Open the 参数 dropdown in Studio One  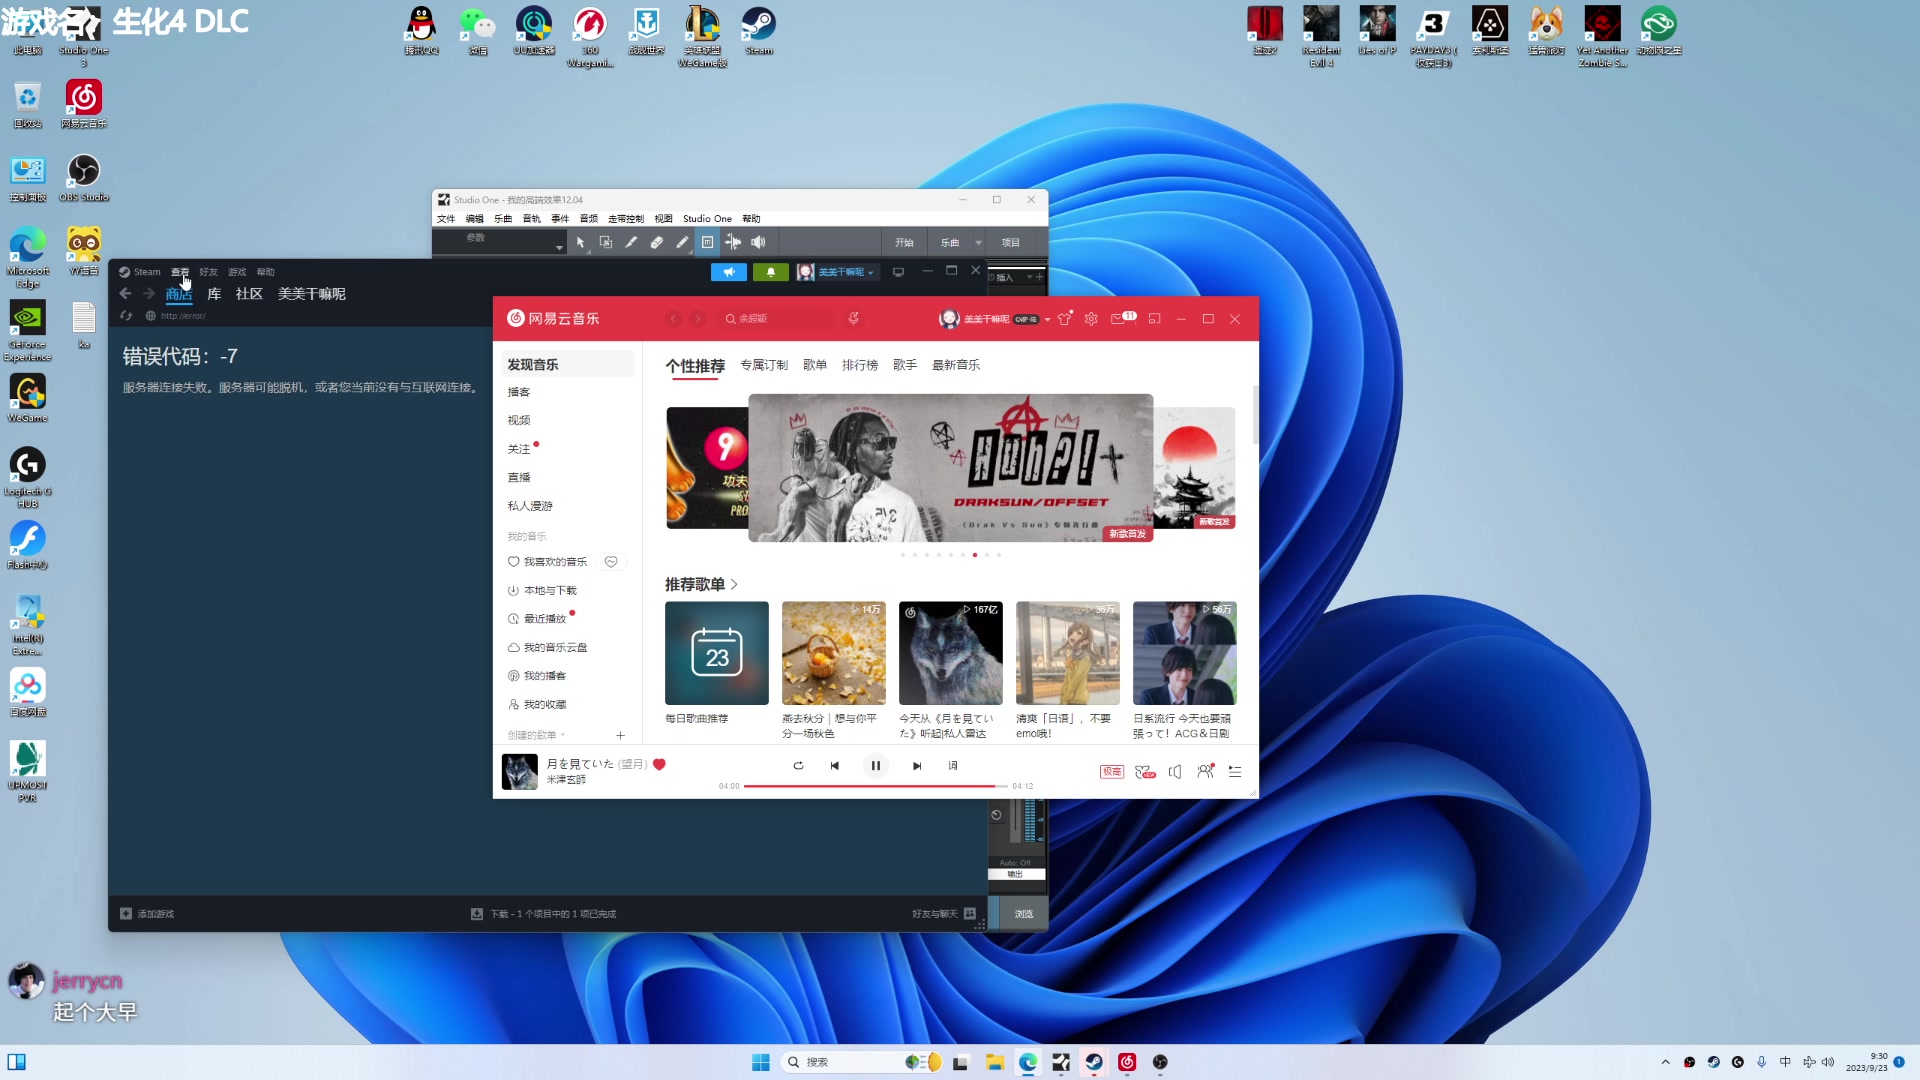coord(559,246)
